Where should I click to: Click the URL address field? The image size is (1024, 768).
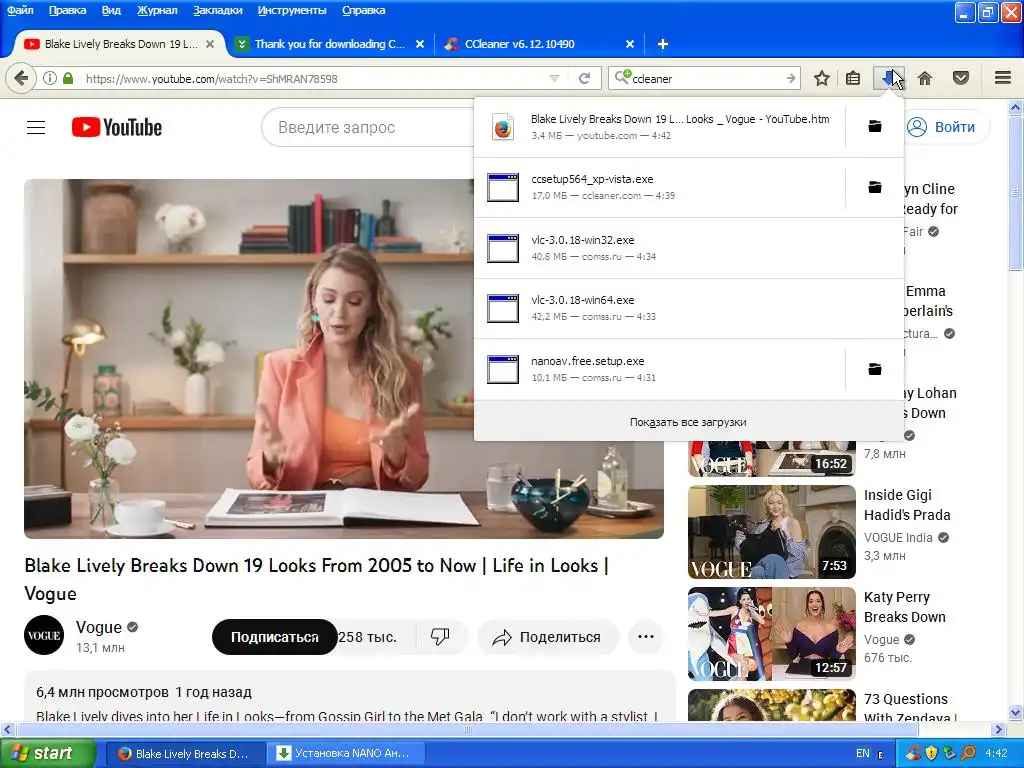[313, 78]
